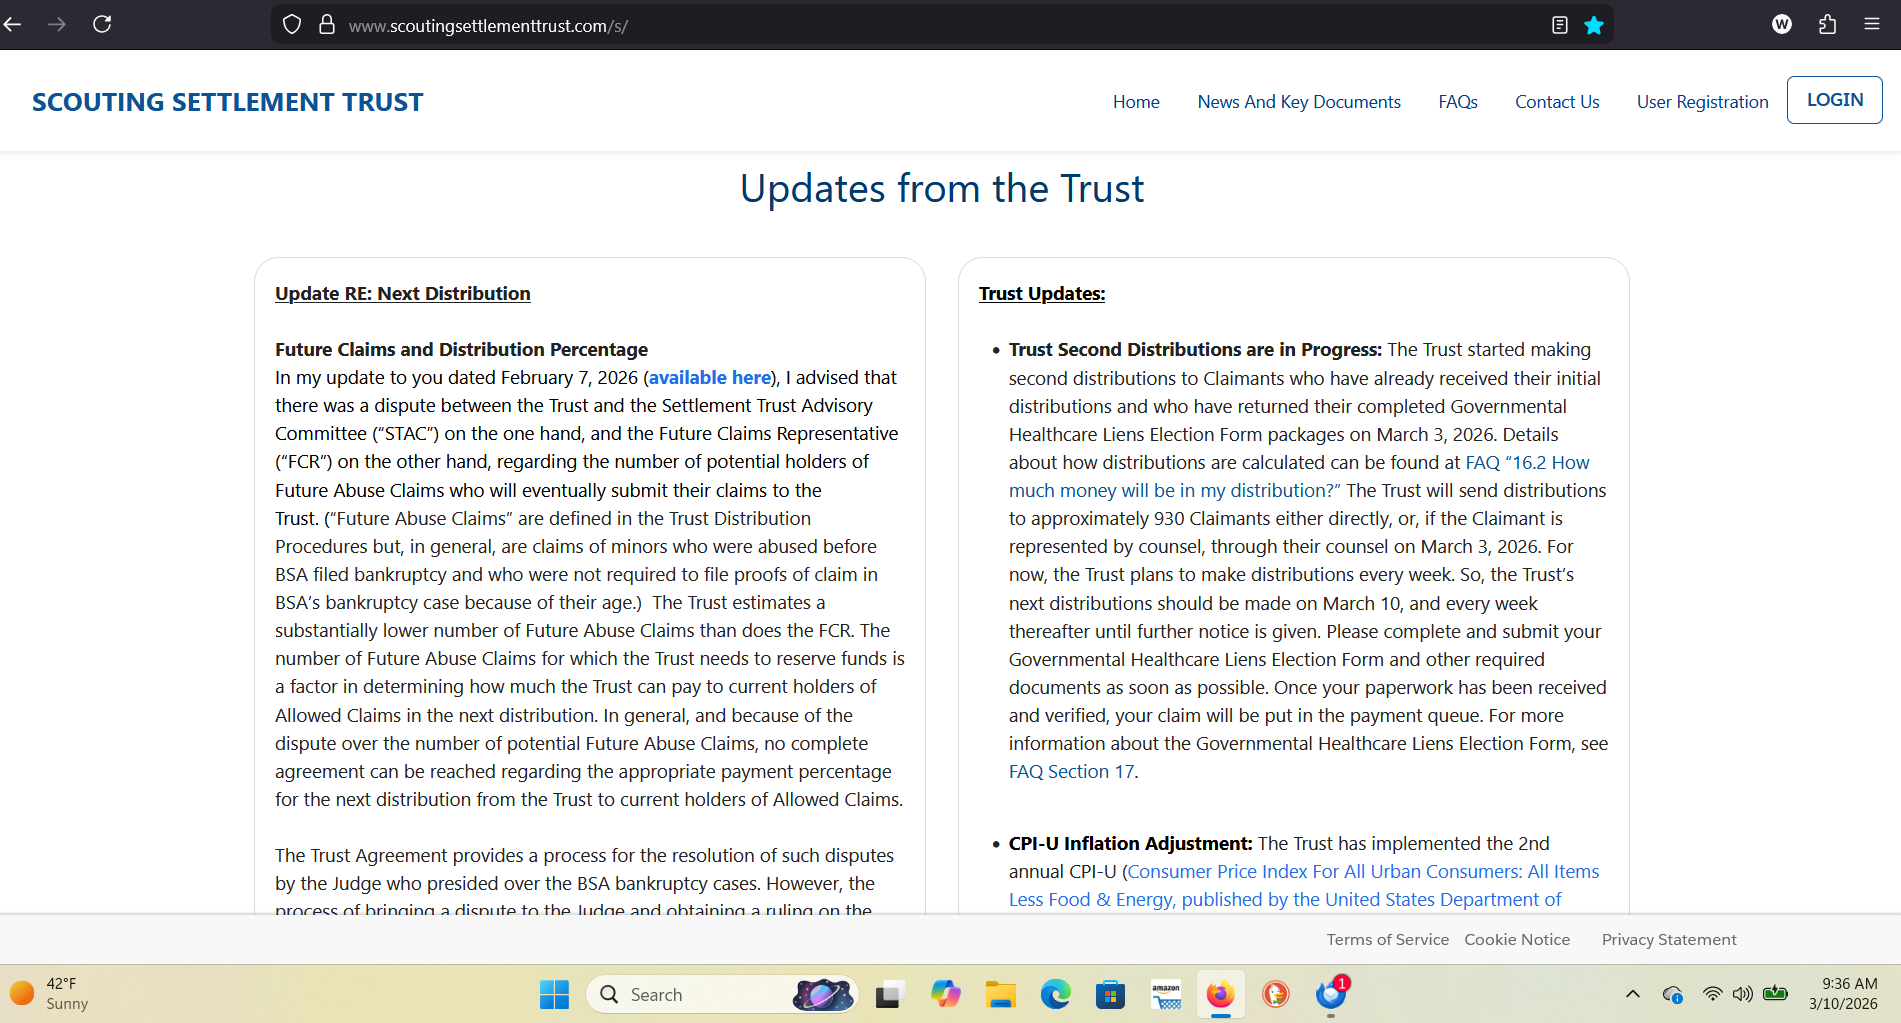Image resolution: width=1901 pixels, height=1023 pixels.
Task: Open the Home navigation item
Action: 1136,102
